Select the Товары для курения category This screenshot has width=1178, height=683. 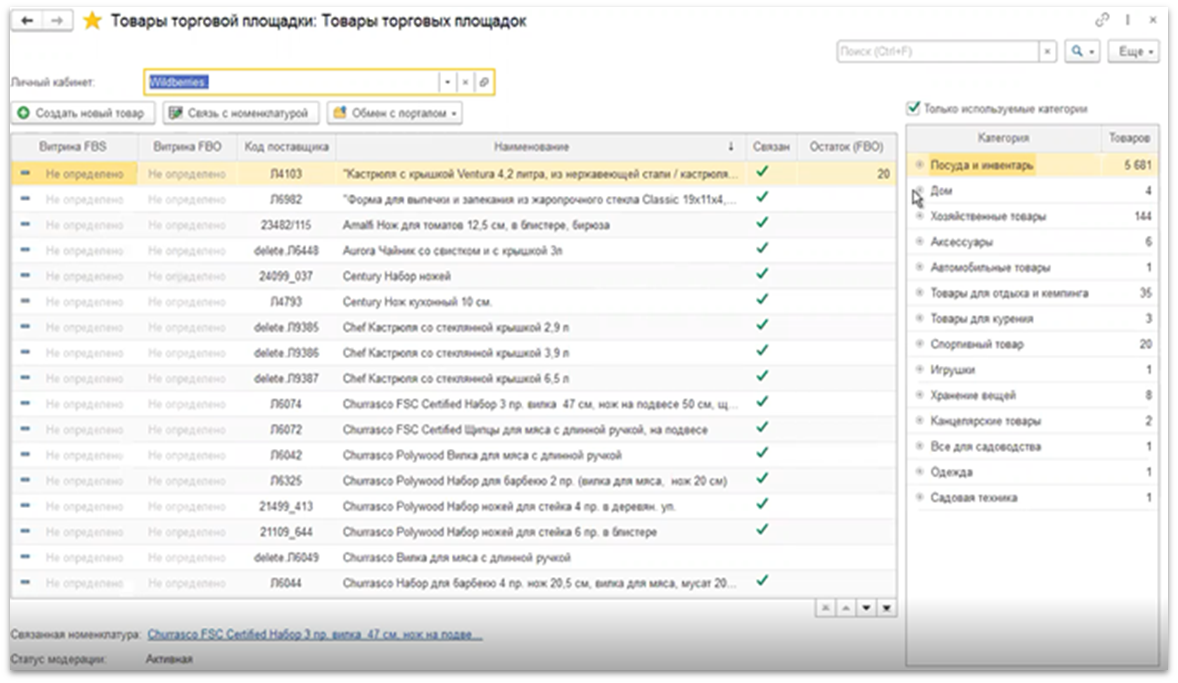coord(1033,319)
